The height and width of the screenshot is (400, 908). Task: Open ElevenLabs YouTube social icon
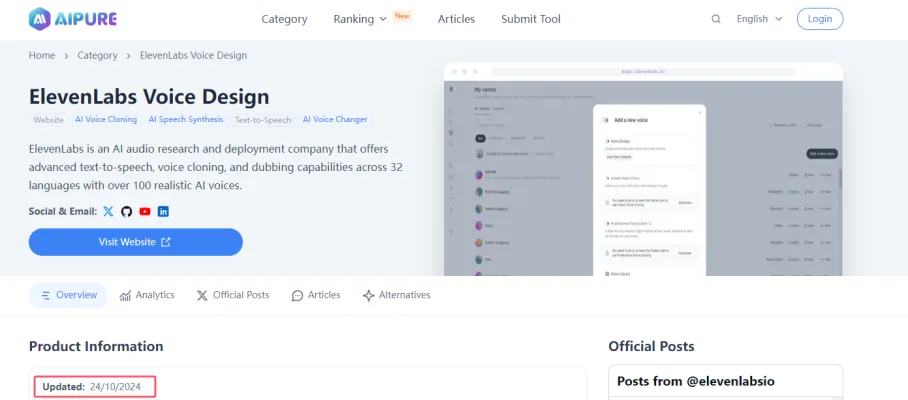tap(145, 211)
